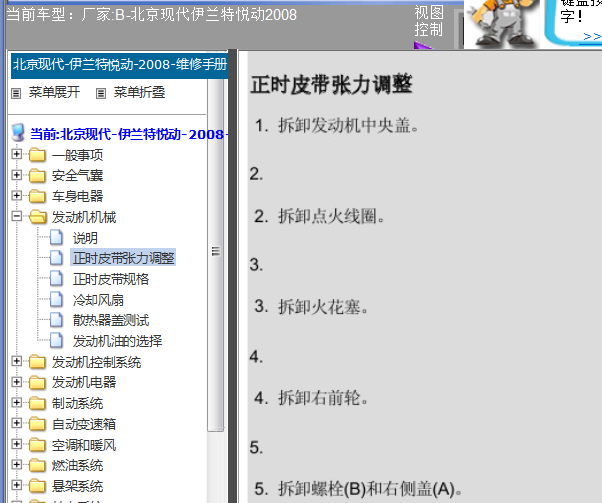Select the 发动机机械 tree label
602x503 pixels.
point(84,217)
